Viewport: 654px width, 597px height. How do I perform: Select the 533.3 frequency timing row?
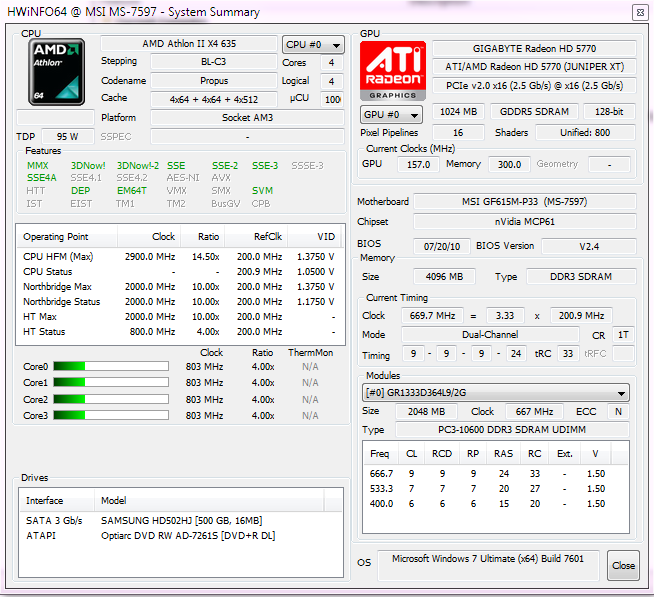pos(495,489)
